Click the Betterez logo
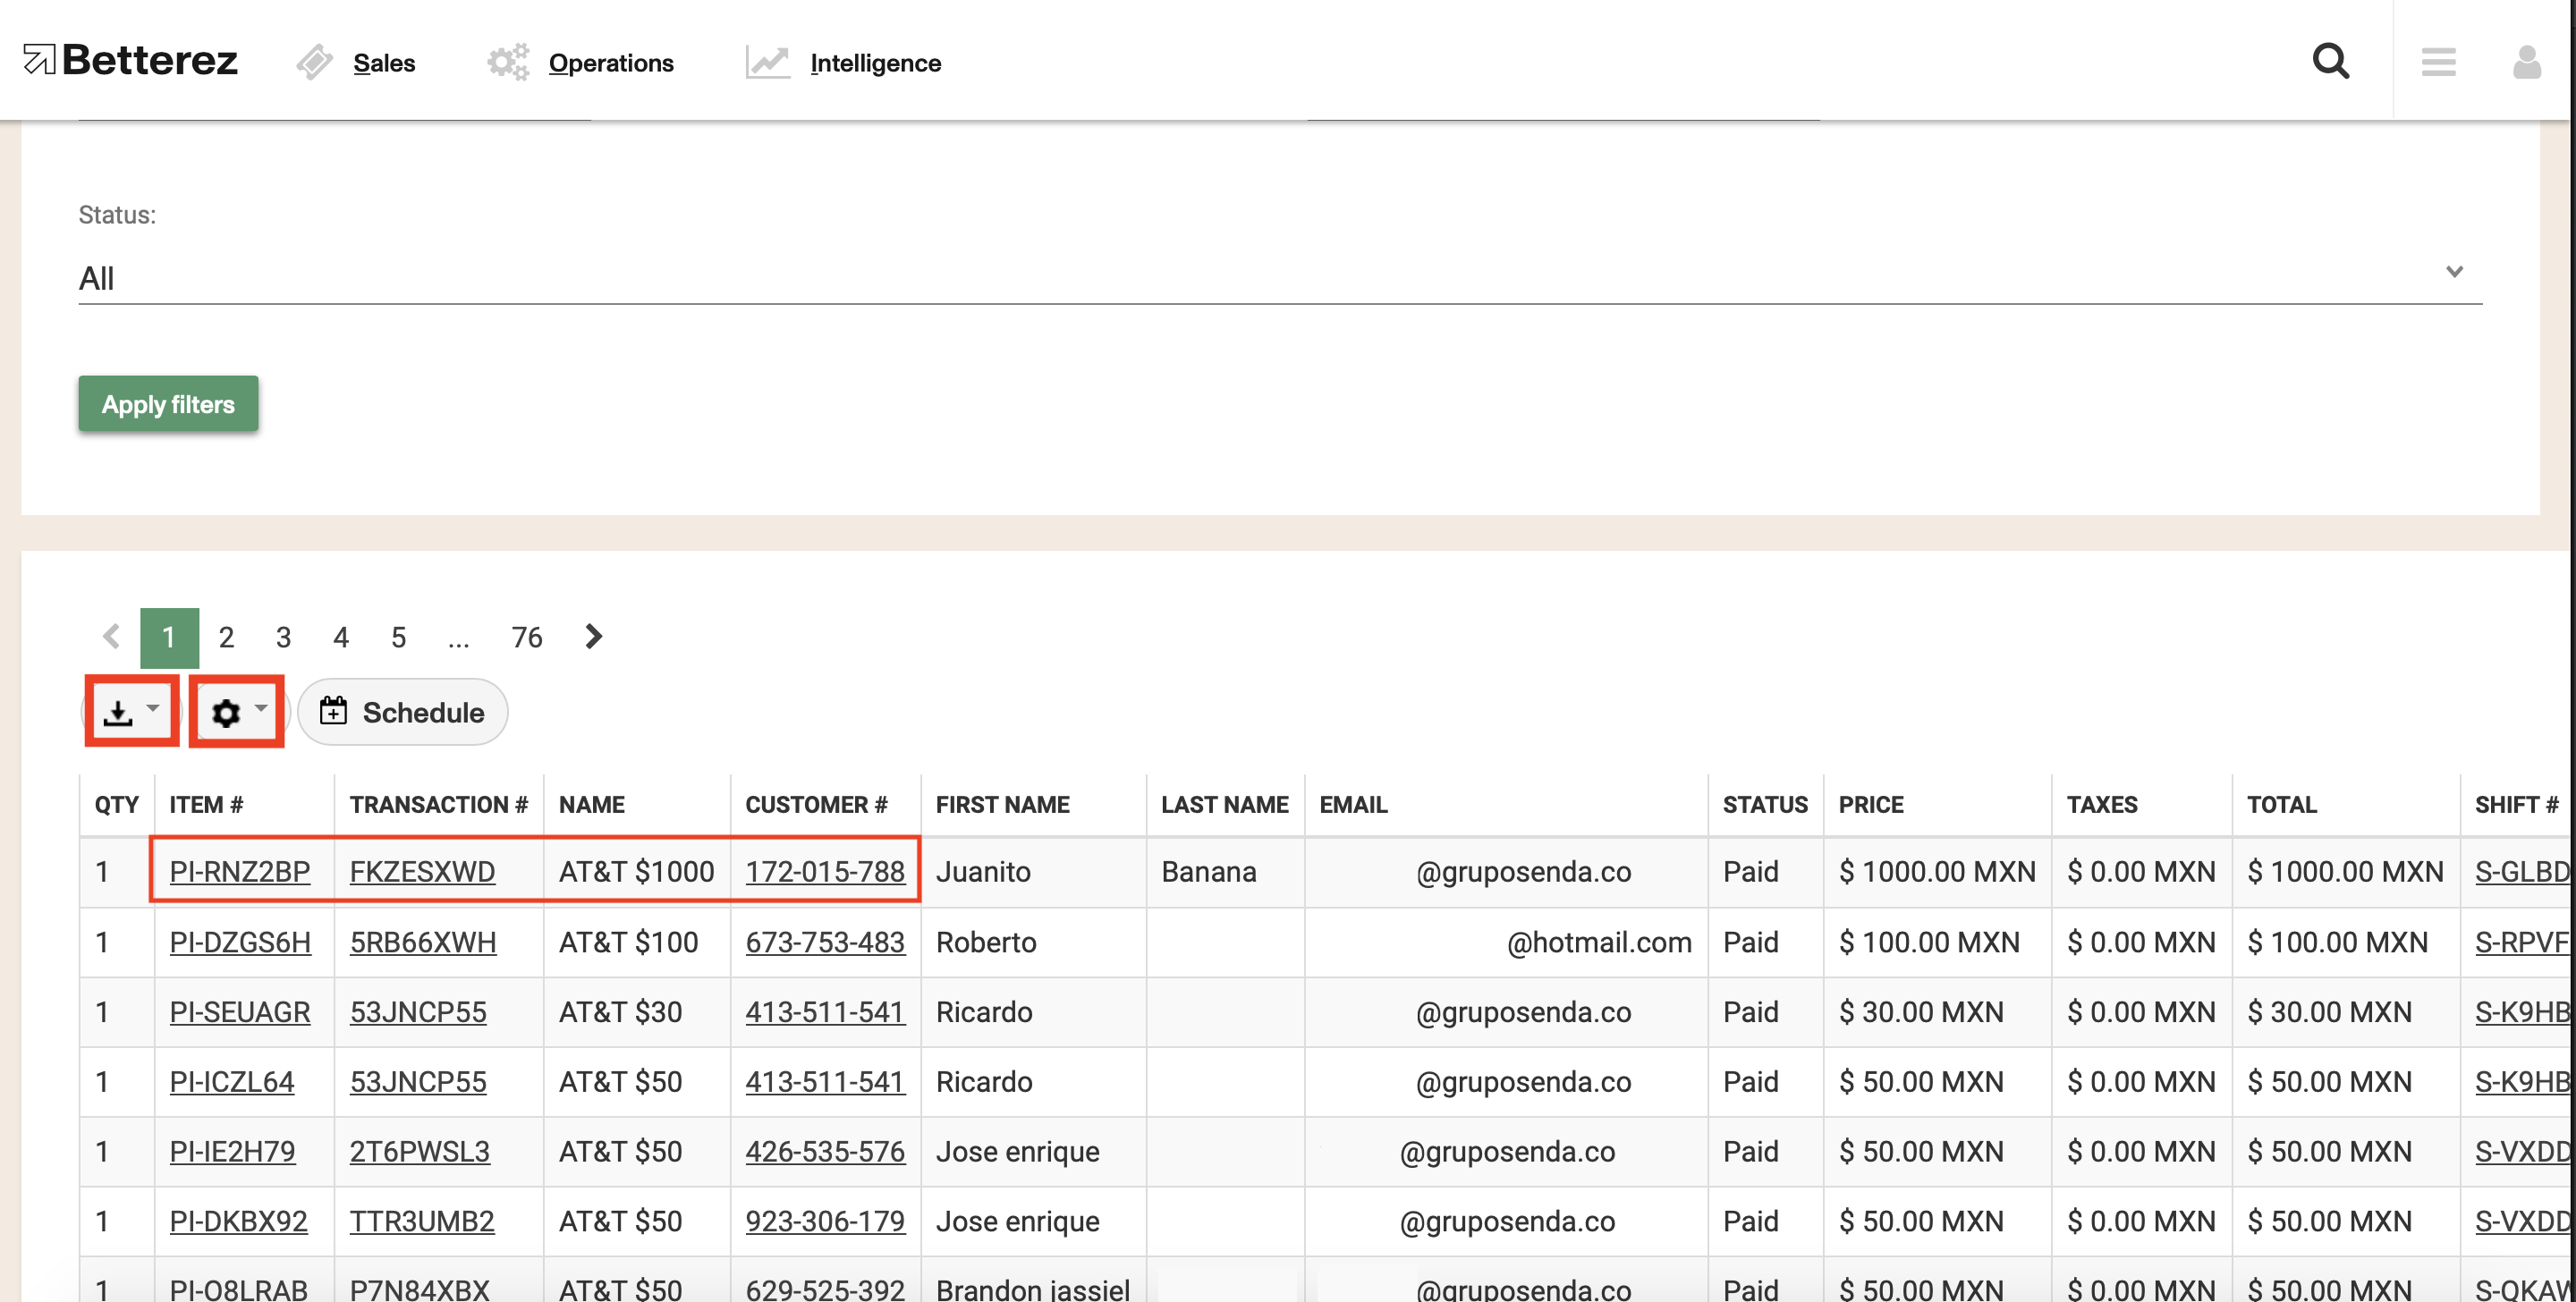This screenshot has height=1302, width=2576. (x=130, y=61)
